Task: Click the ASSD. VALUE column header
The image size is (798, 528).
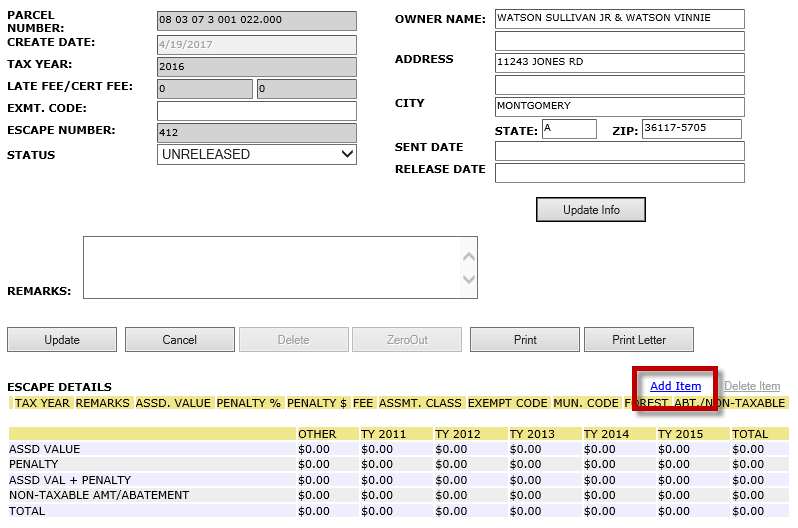Action: tap(173, 403)
